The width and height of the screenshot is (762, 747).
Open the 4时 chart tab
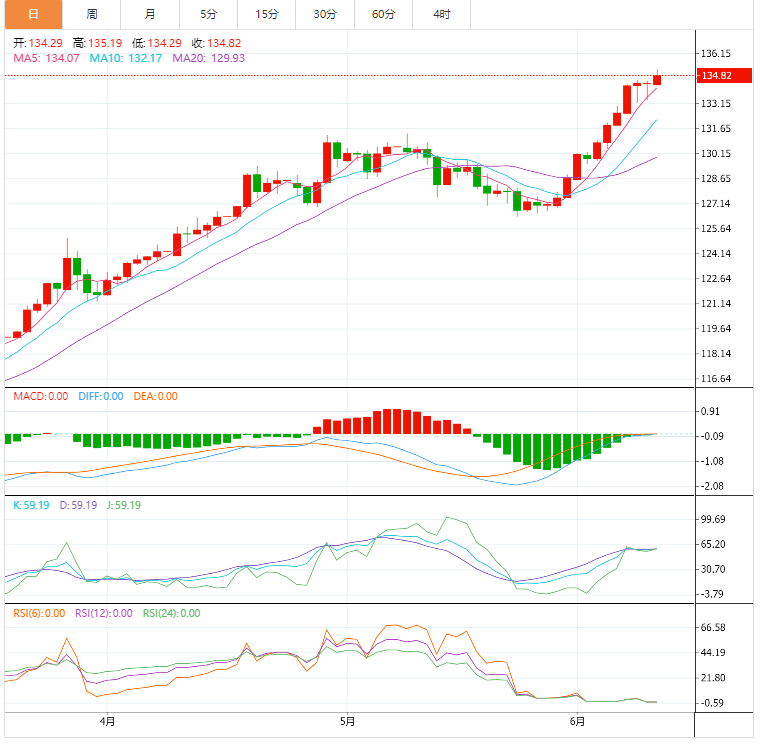click(x=441, y=14)
